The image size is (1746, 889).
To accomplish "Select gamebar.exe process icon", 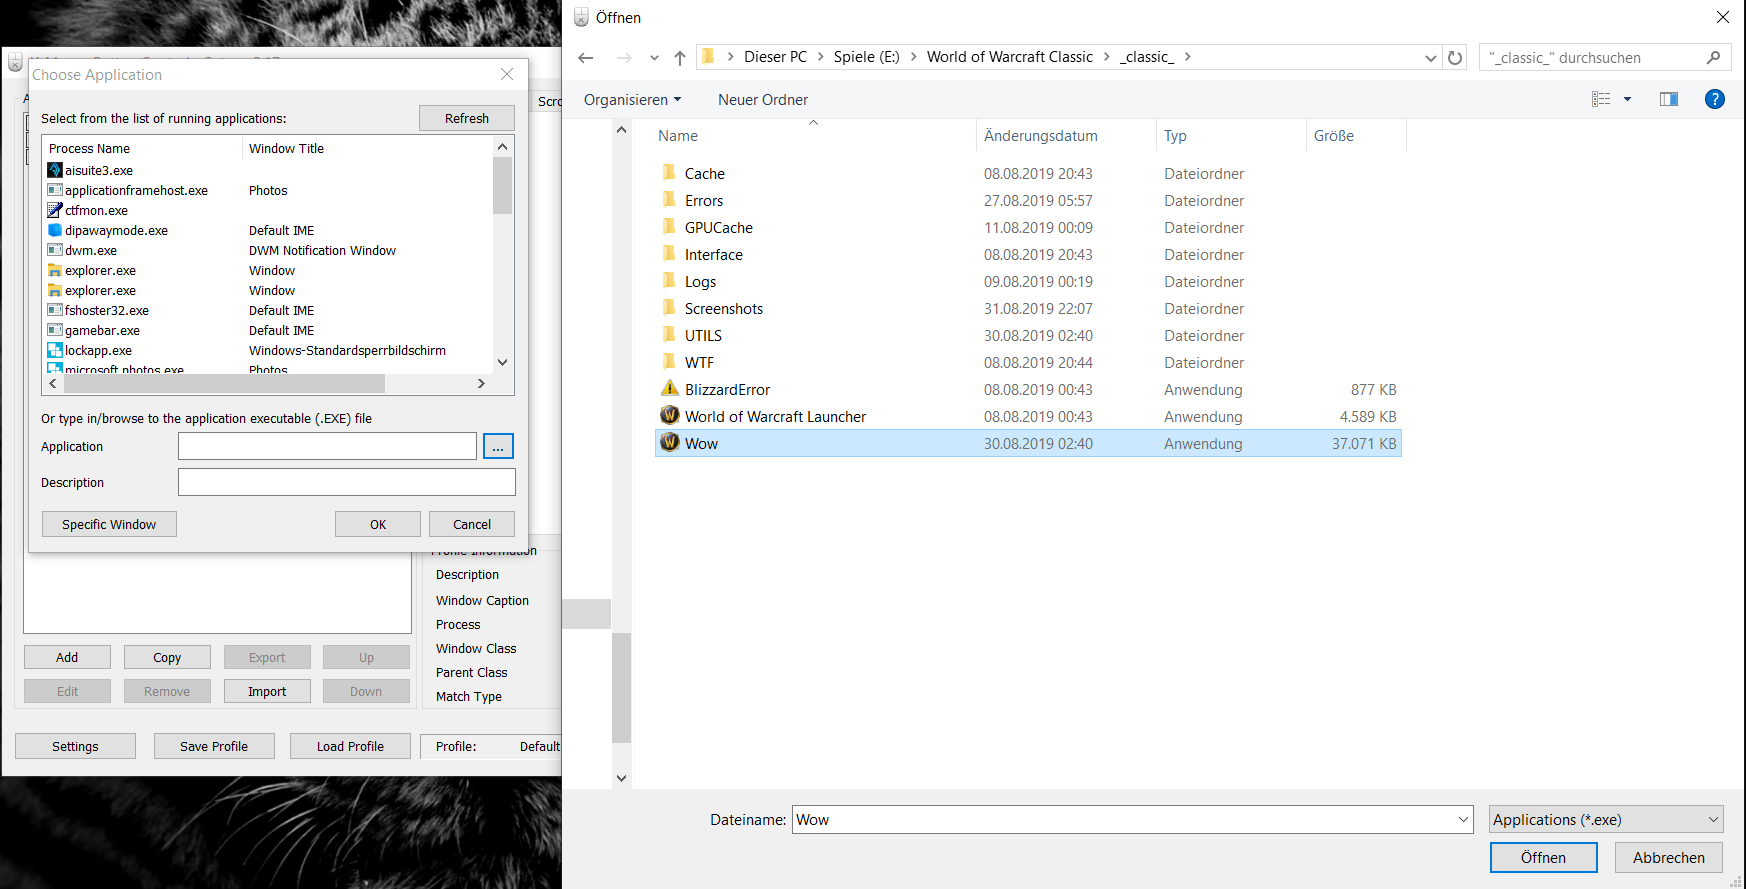I will coord(55,330).
